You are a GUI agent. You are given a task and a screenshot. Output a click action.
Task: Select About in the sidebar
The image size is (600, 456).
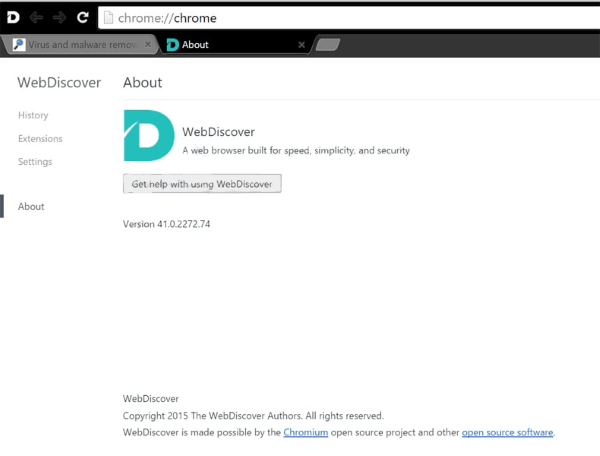[31, 207]
